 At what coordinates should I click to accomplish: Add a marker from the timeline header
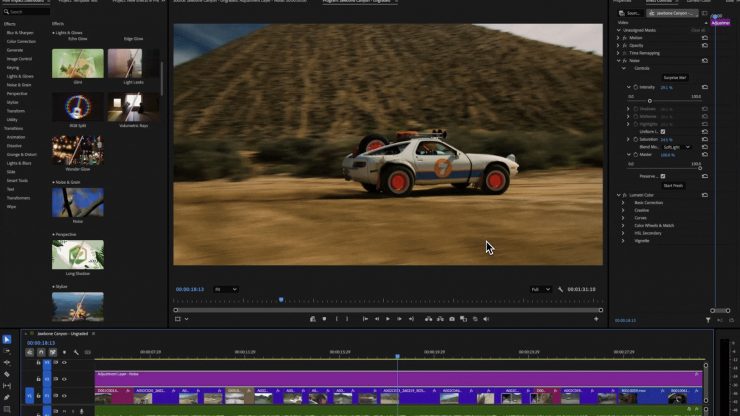[x=65, y=352]
